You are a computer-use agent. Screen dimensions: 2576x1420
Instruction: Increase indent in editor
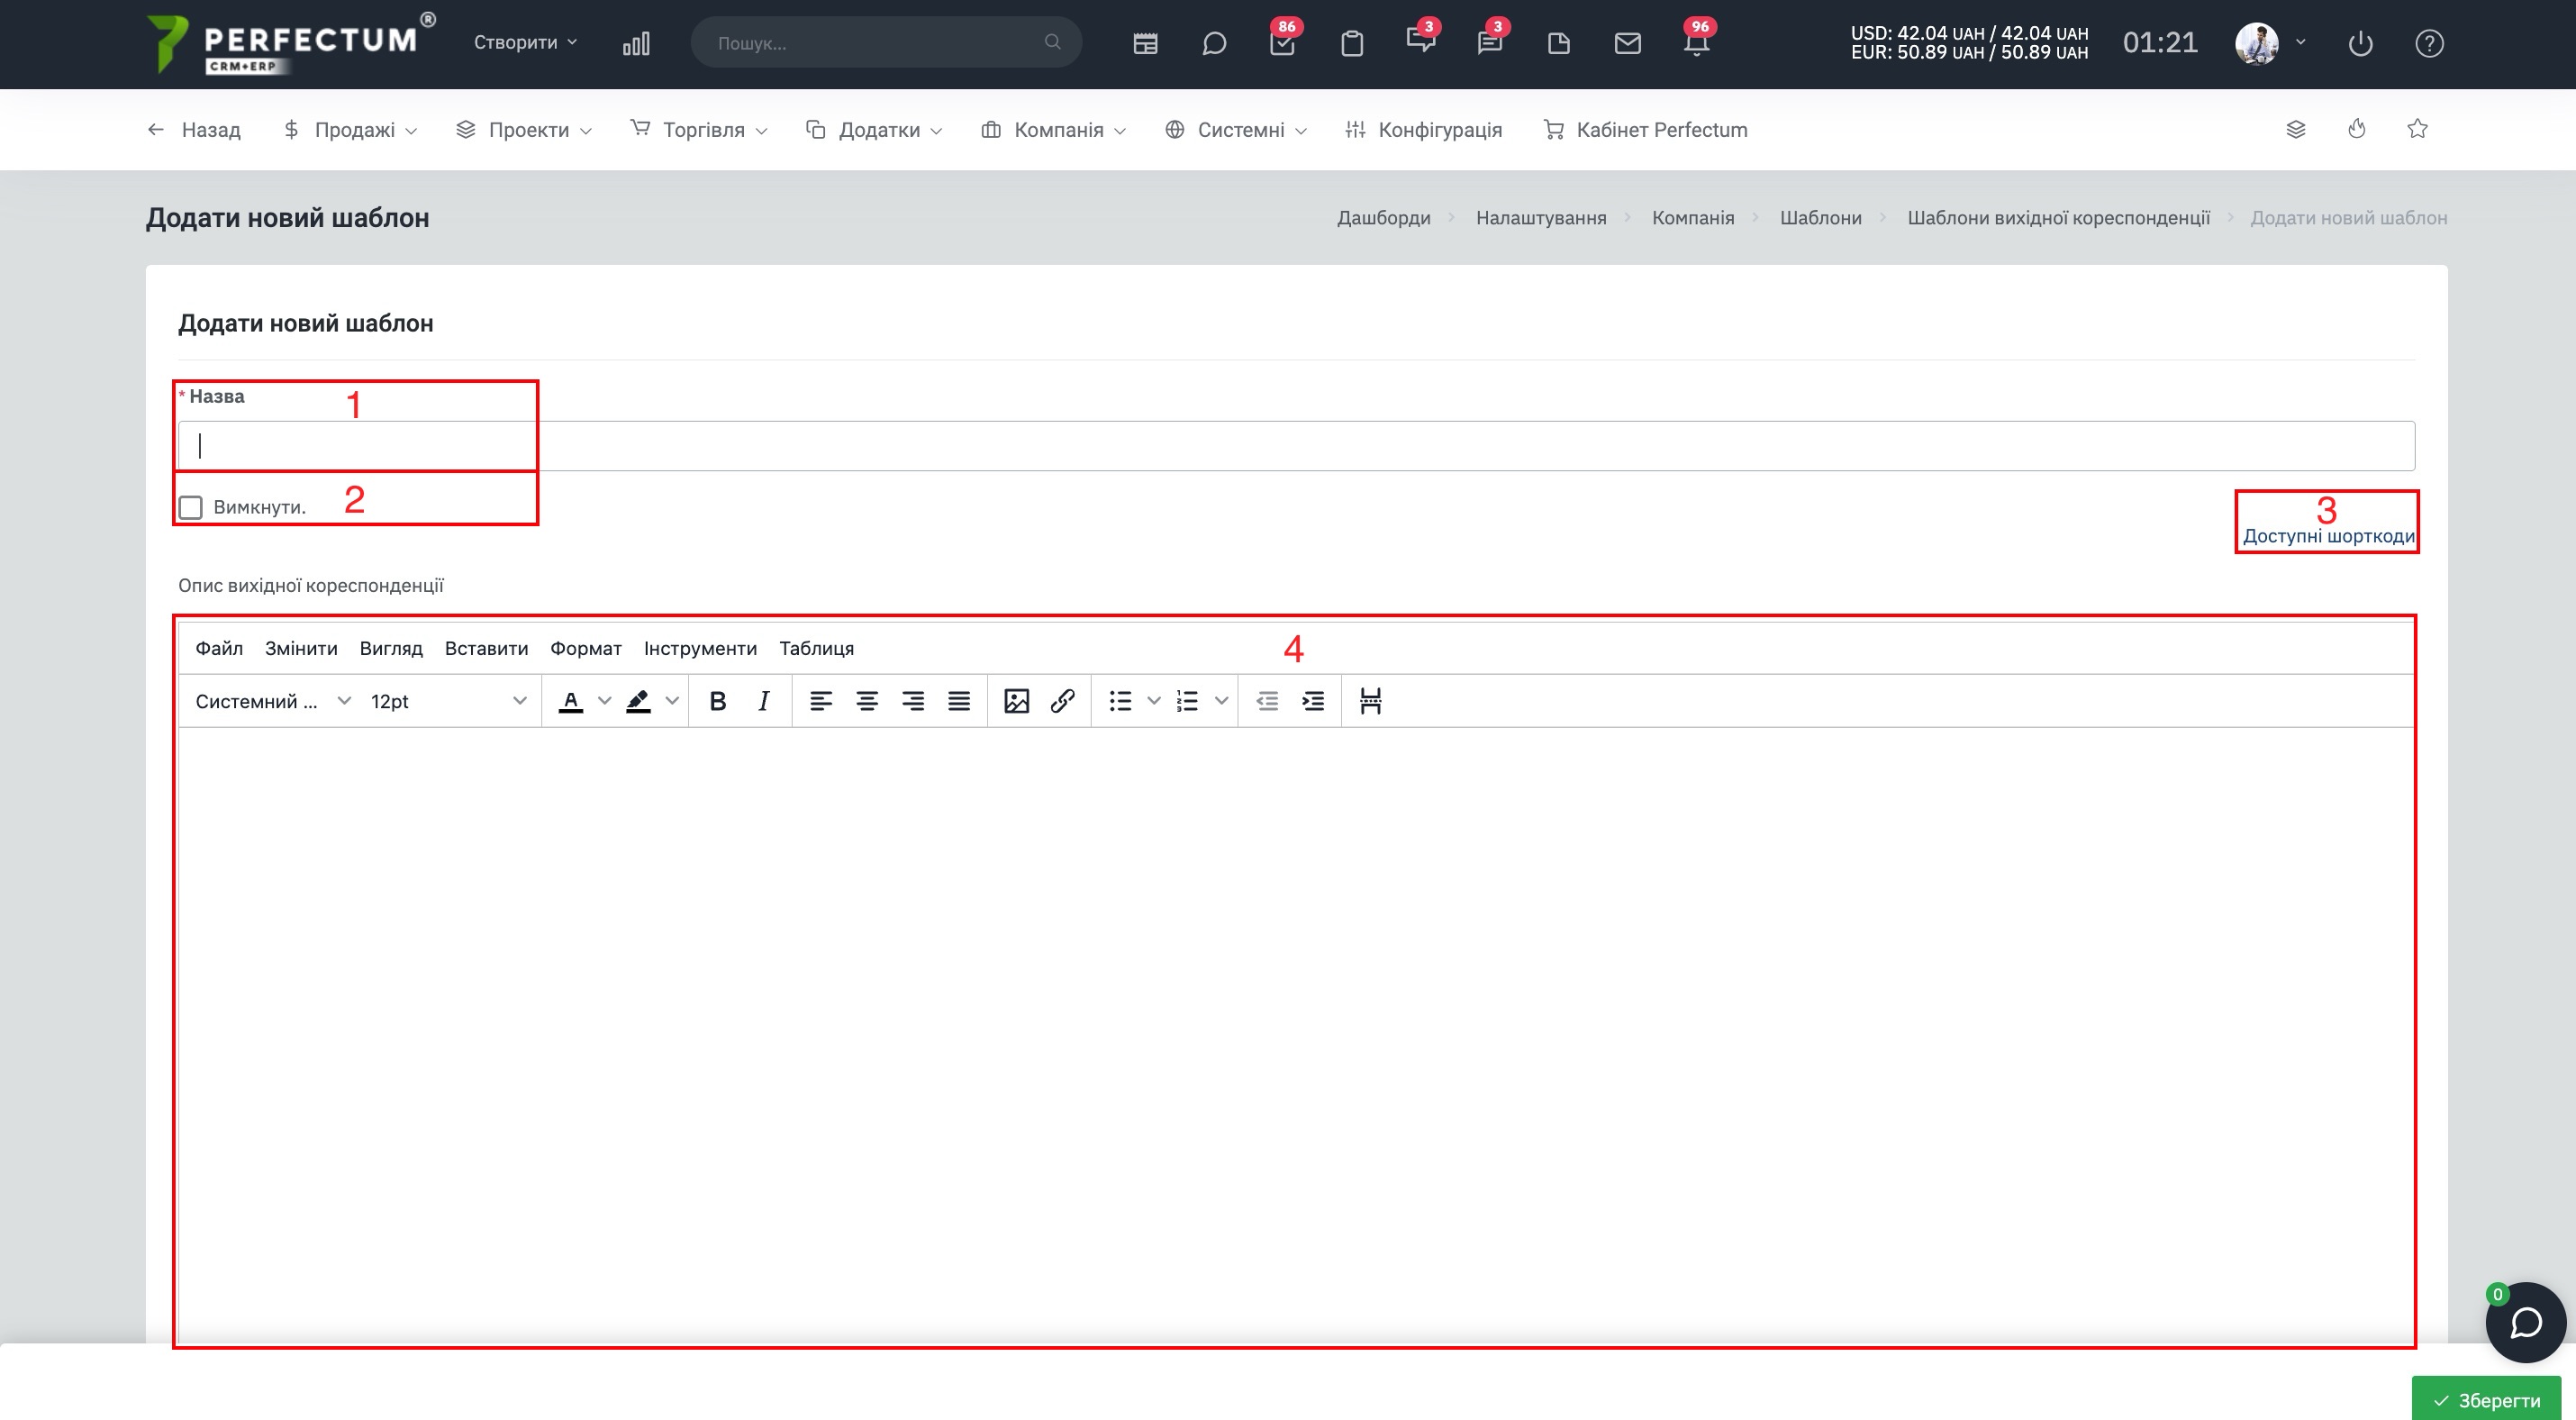click(1313, 701)
